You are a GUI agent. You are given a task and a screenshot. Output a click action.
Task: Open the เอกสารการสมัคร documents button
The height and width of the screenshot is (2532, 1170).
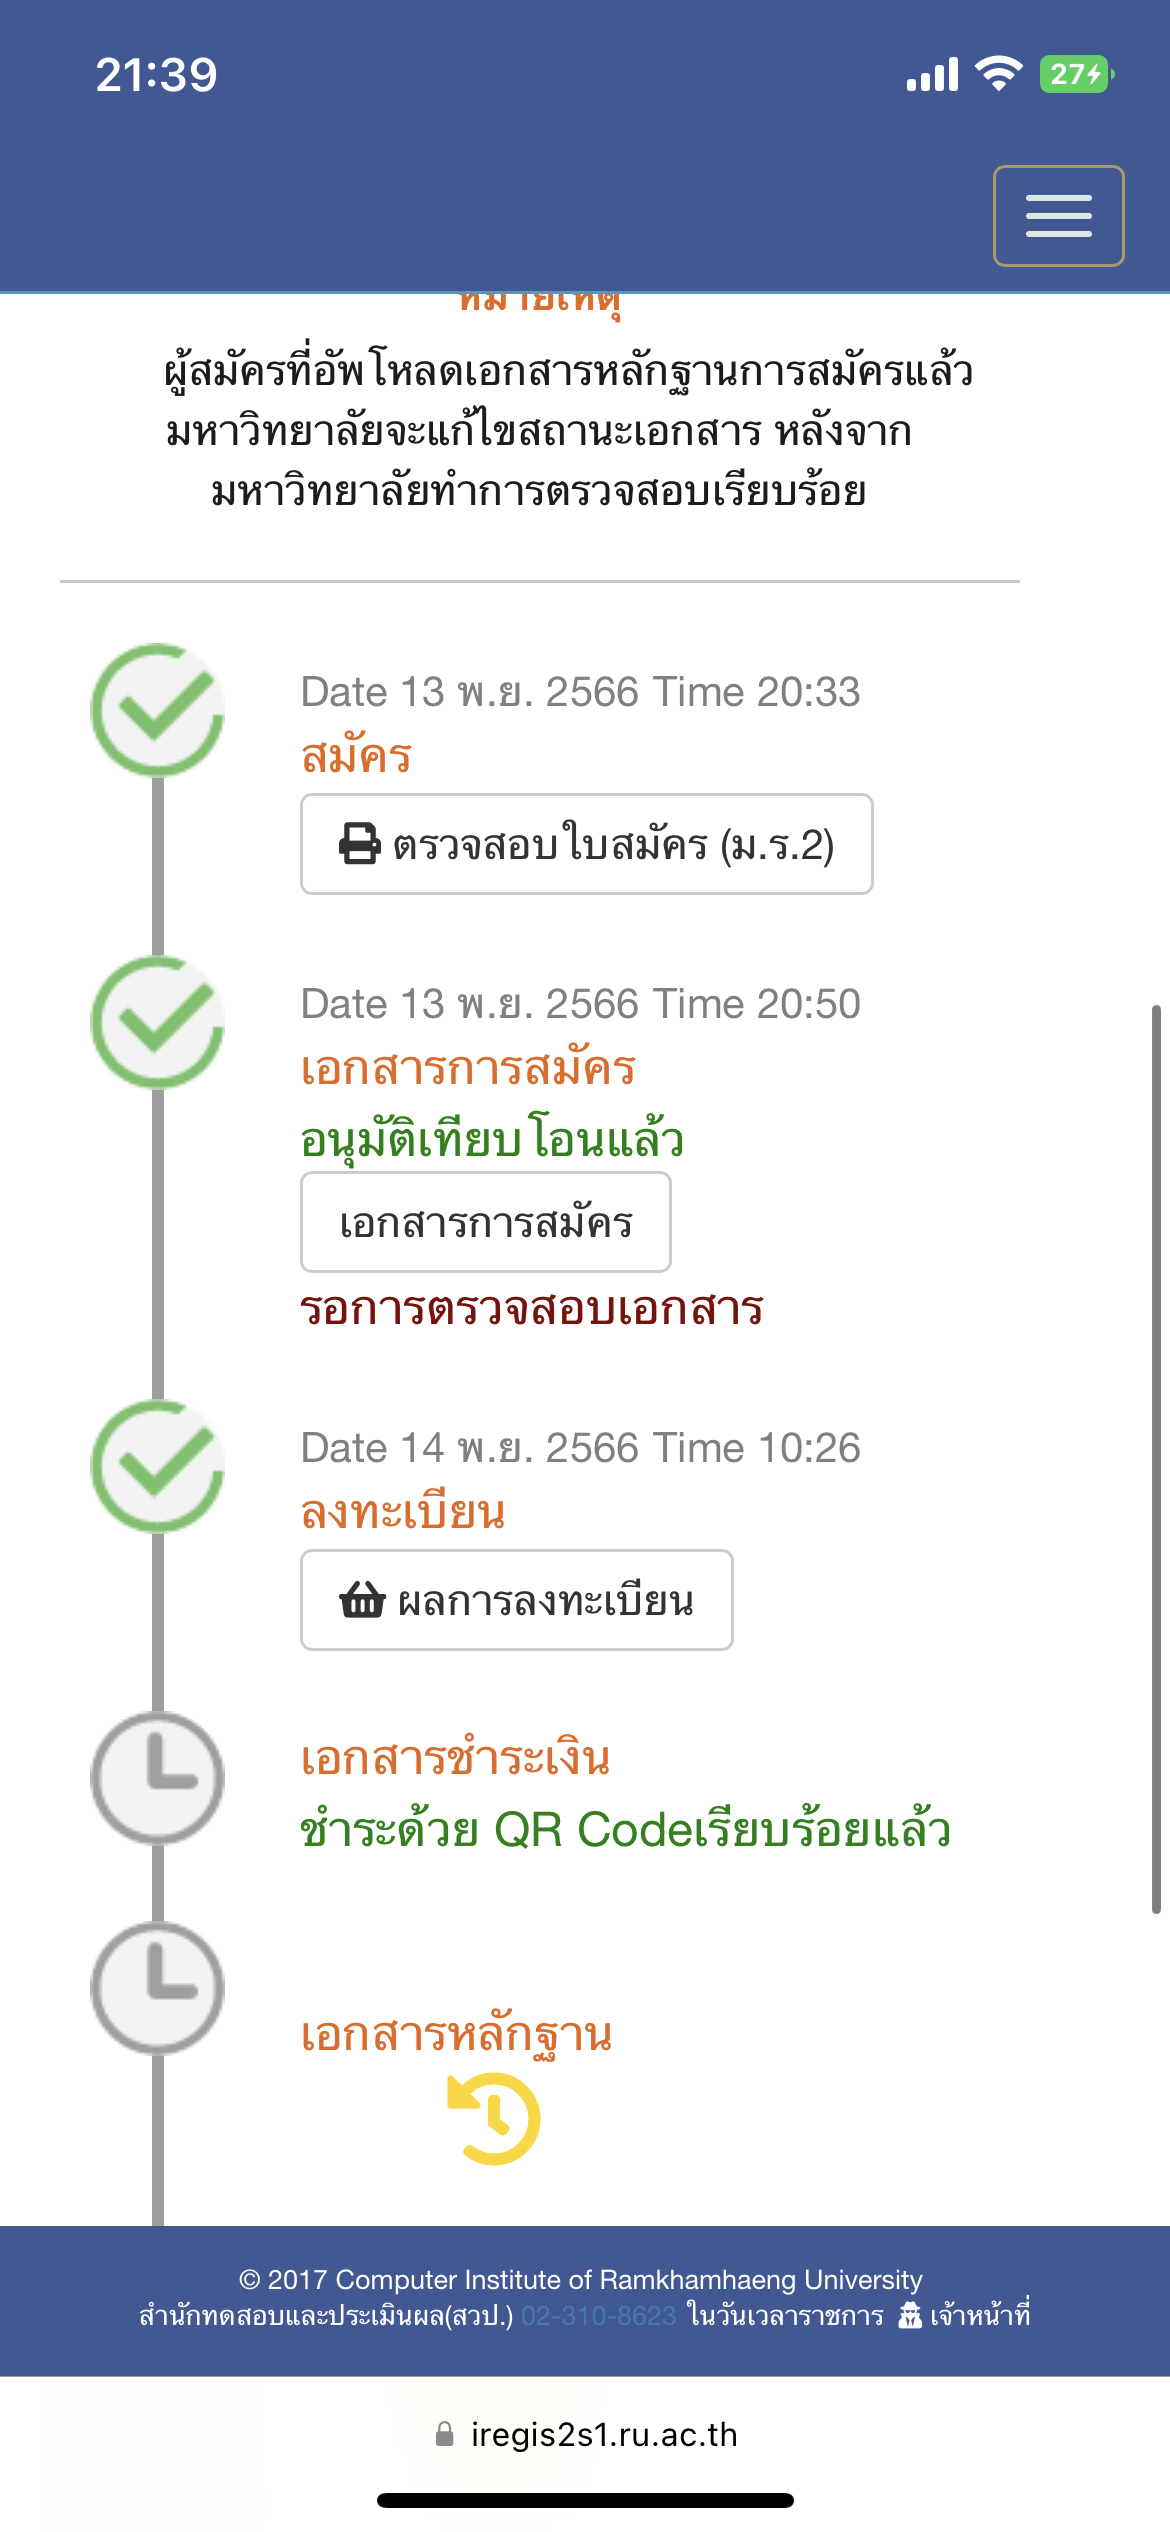pyautogui.click(x=486, y=1222)
